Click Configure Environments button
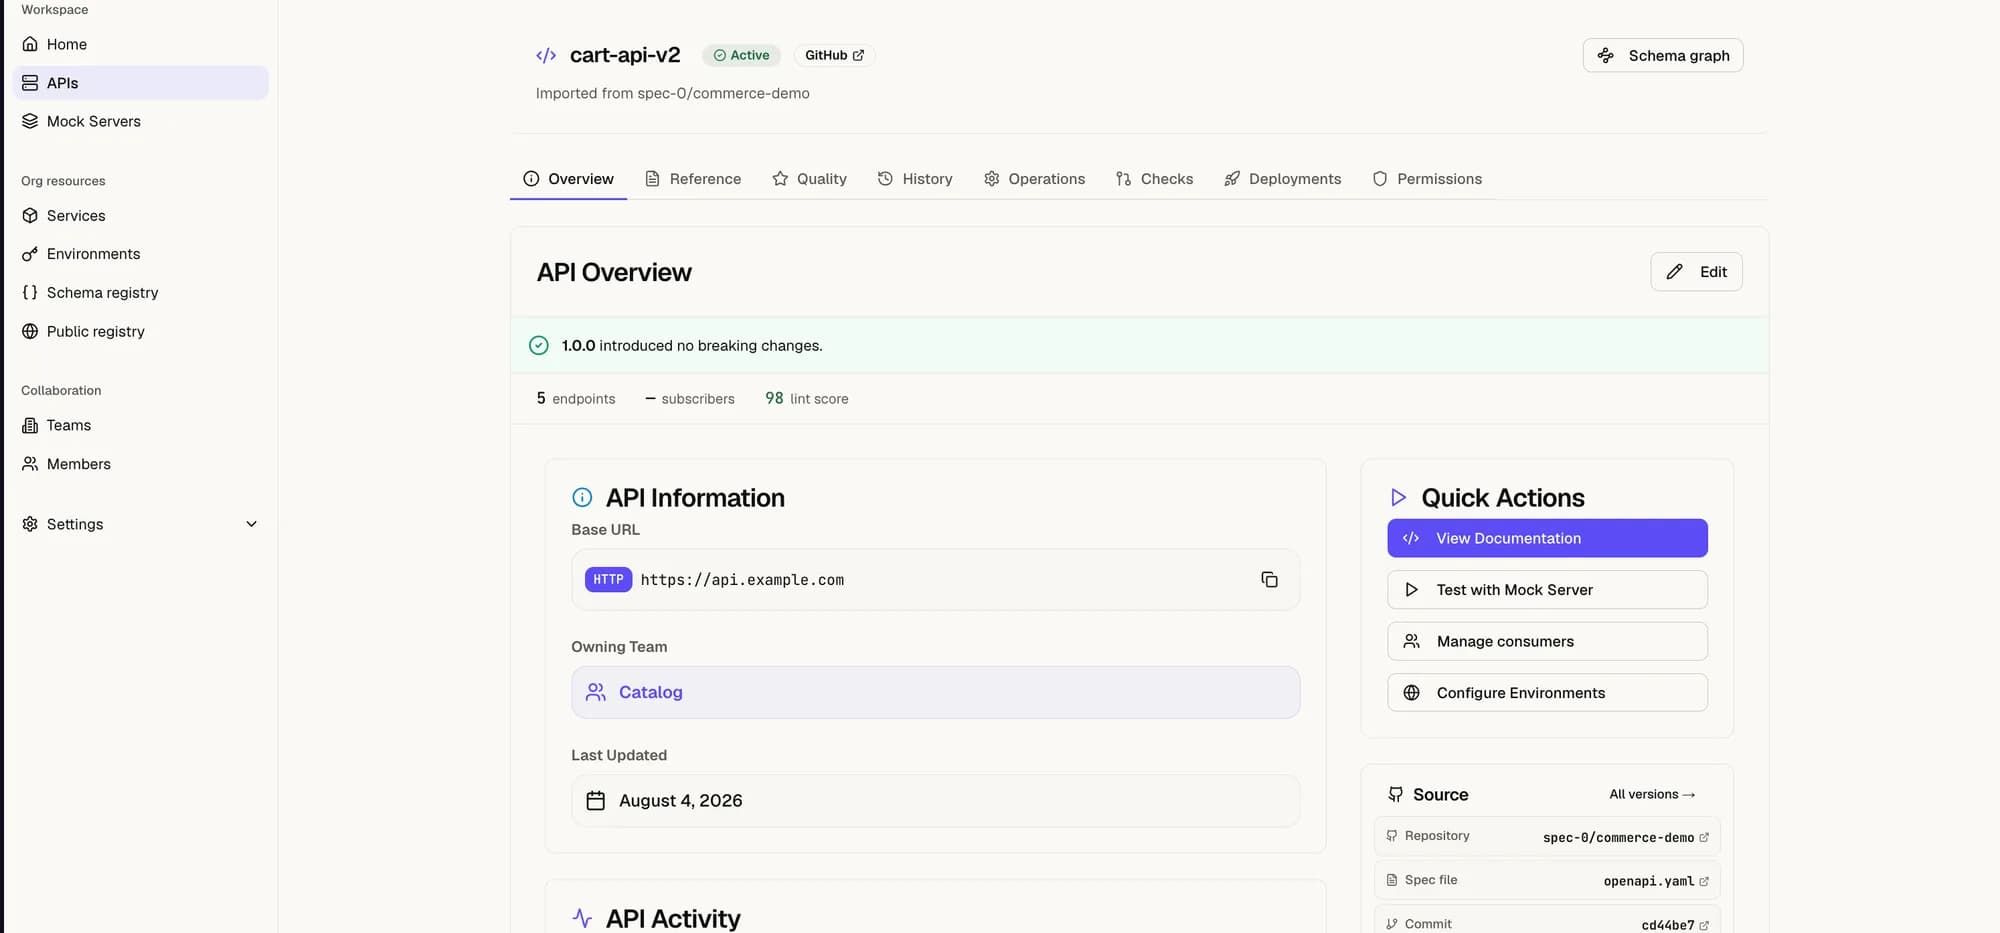 pyautogui.click(x=1547, y=693)
